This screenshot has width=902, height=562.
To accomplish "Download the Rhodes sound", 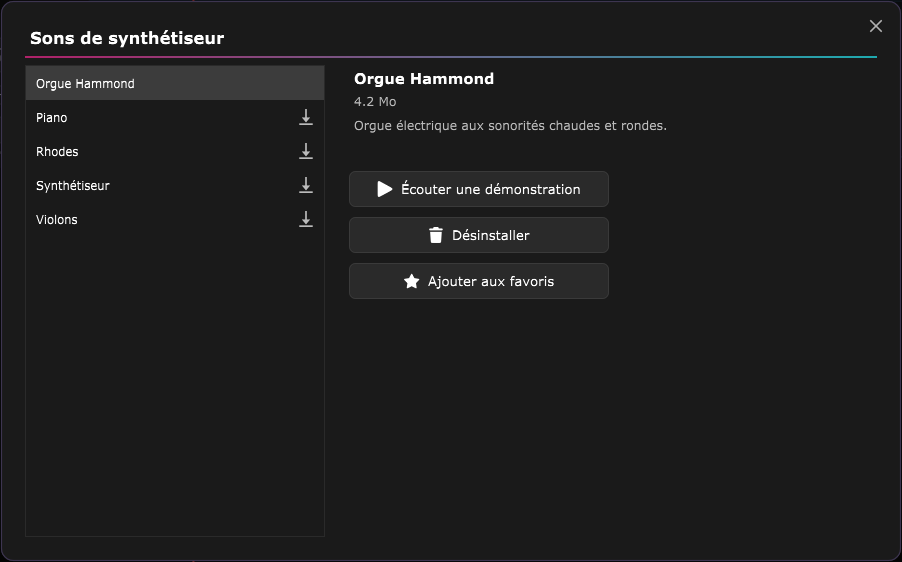I will point(306,151).
